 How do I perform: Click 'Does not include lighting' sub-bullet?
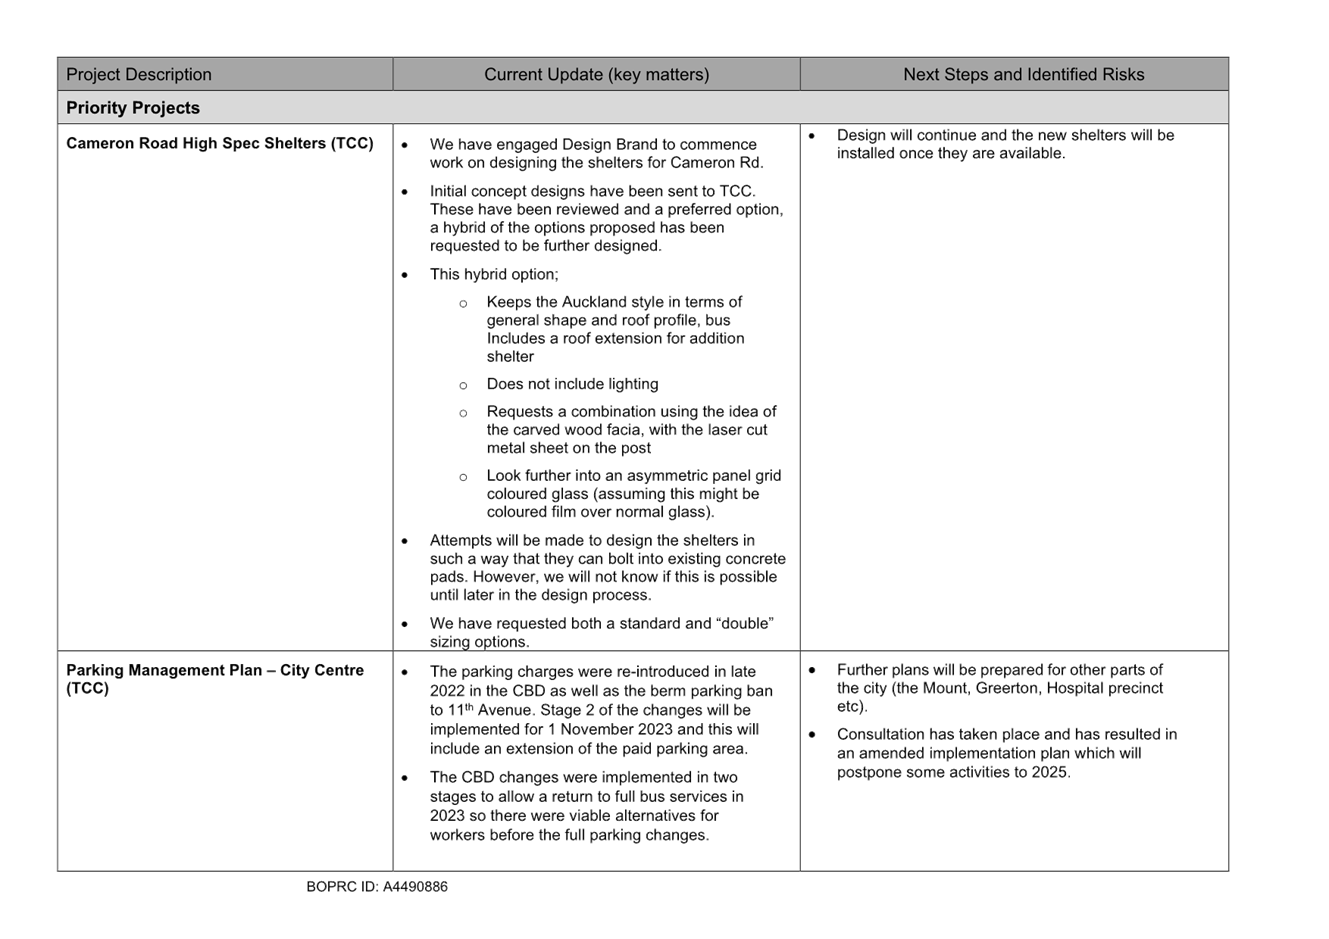tap(572, 384)
